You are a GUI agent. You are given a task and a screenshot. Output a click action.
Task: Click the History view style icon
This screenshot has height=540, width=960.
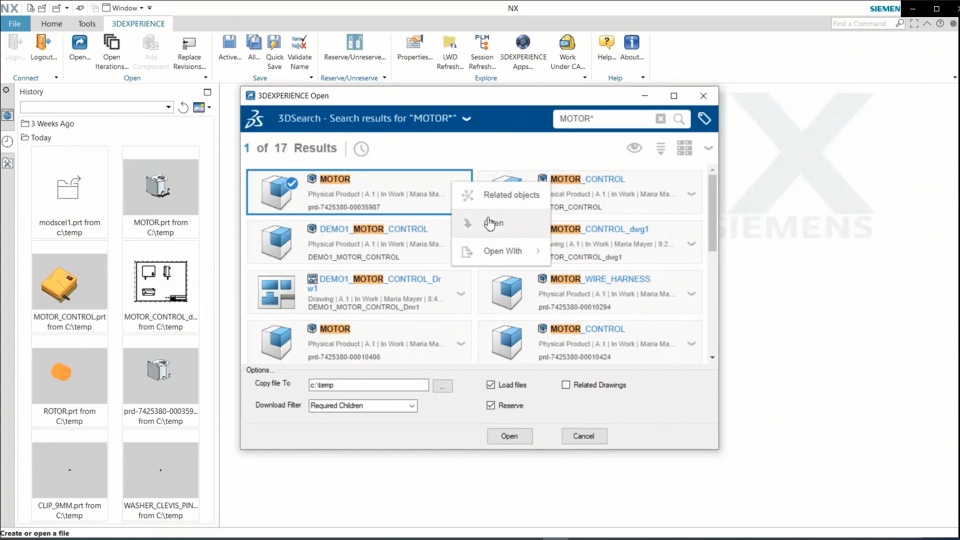(199, 107)
